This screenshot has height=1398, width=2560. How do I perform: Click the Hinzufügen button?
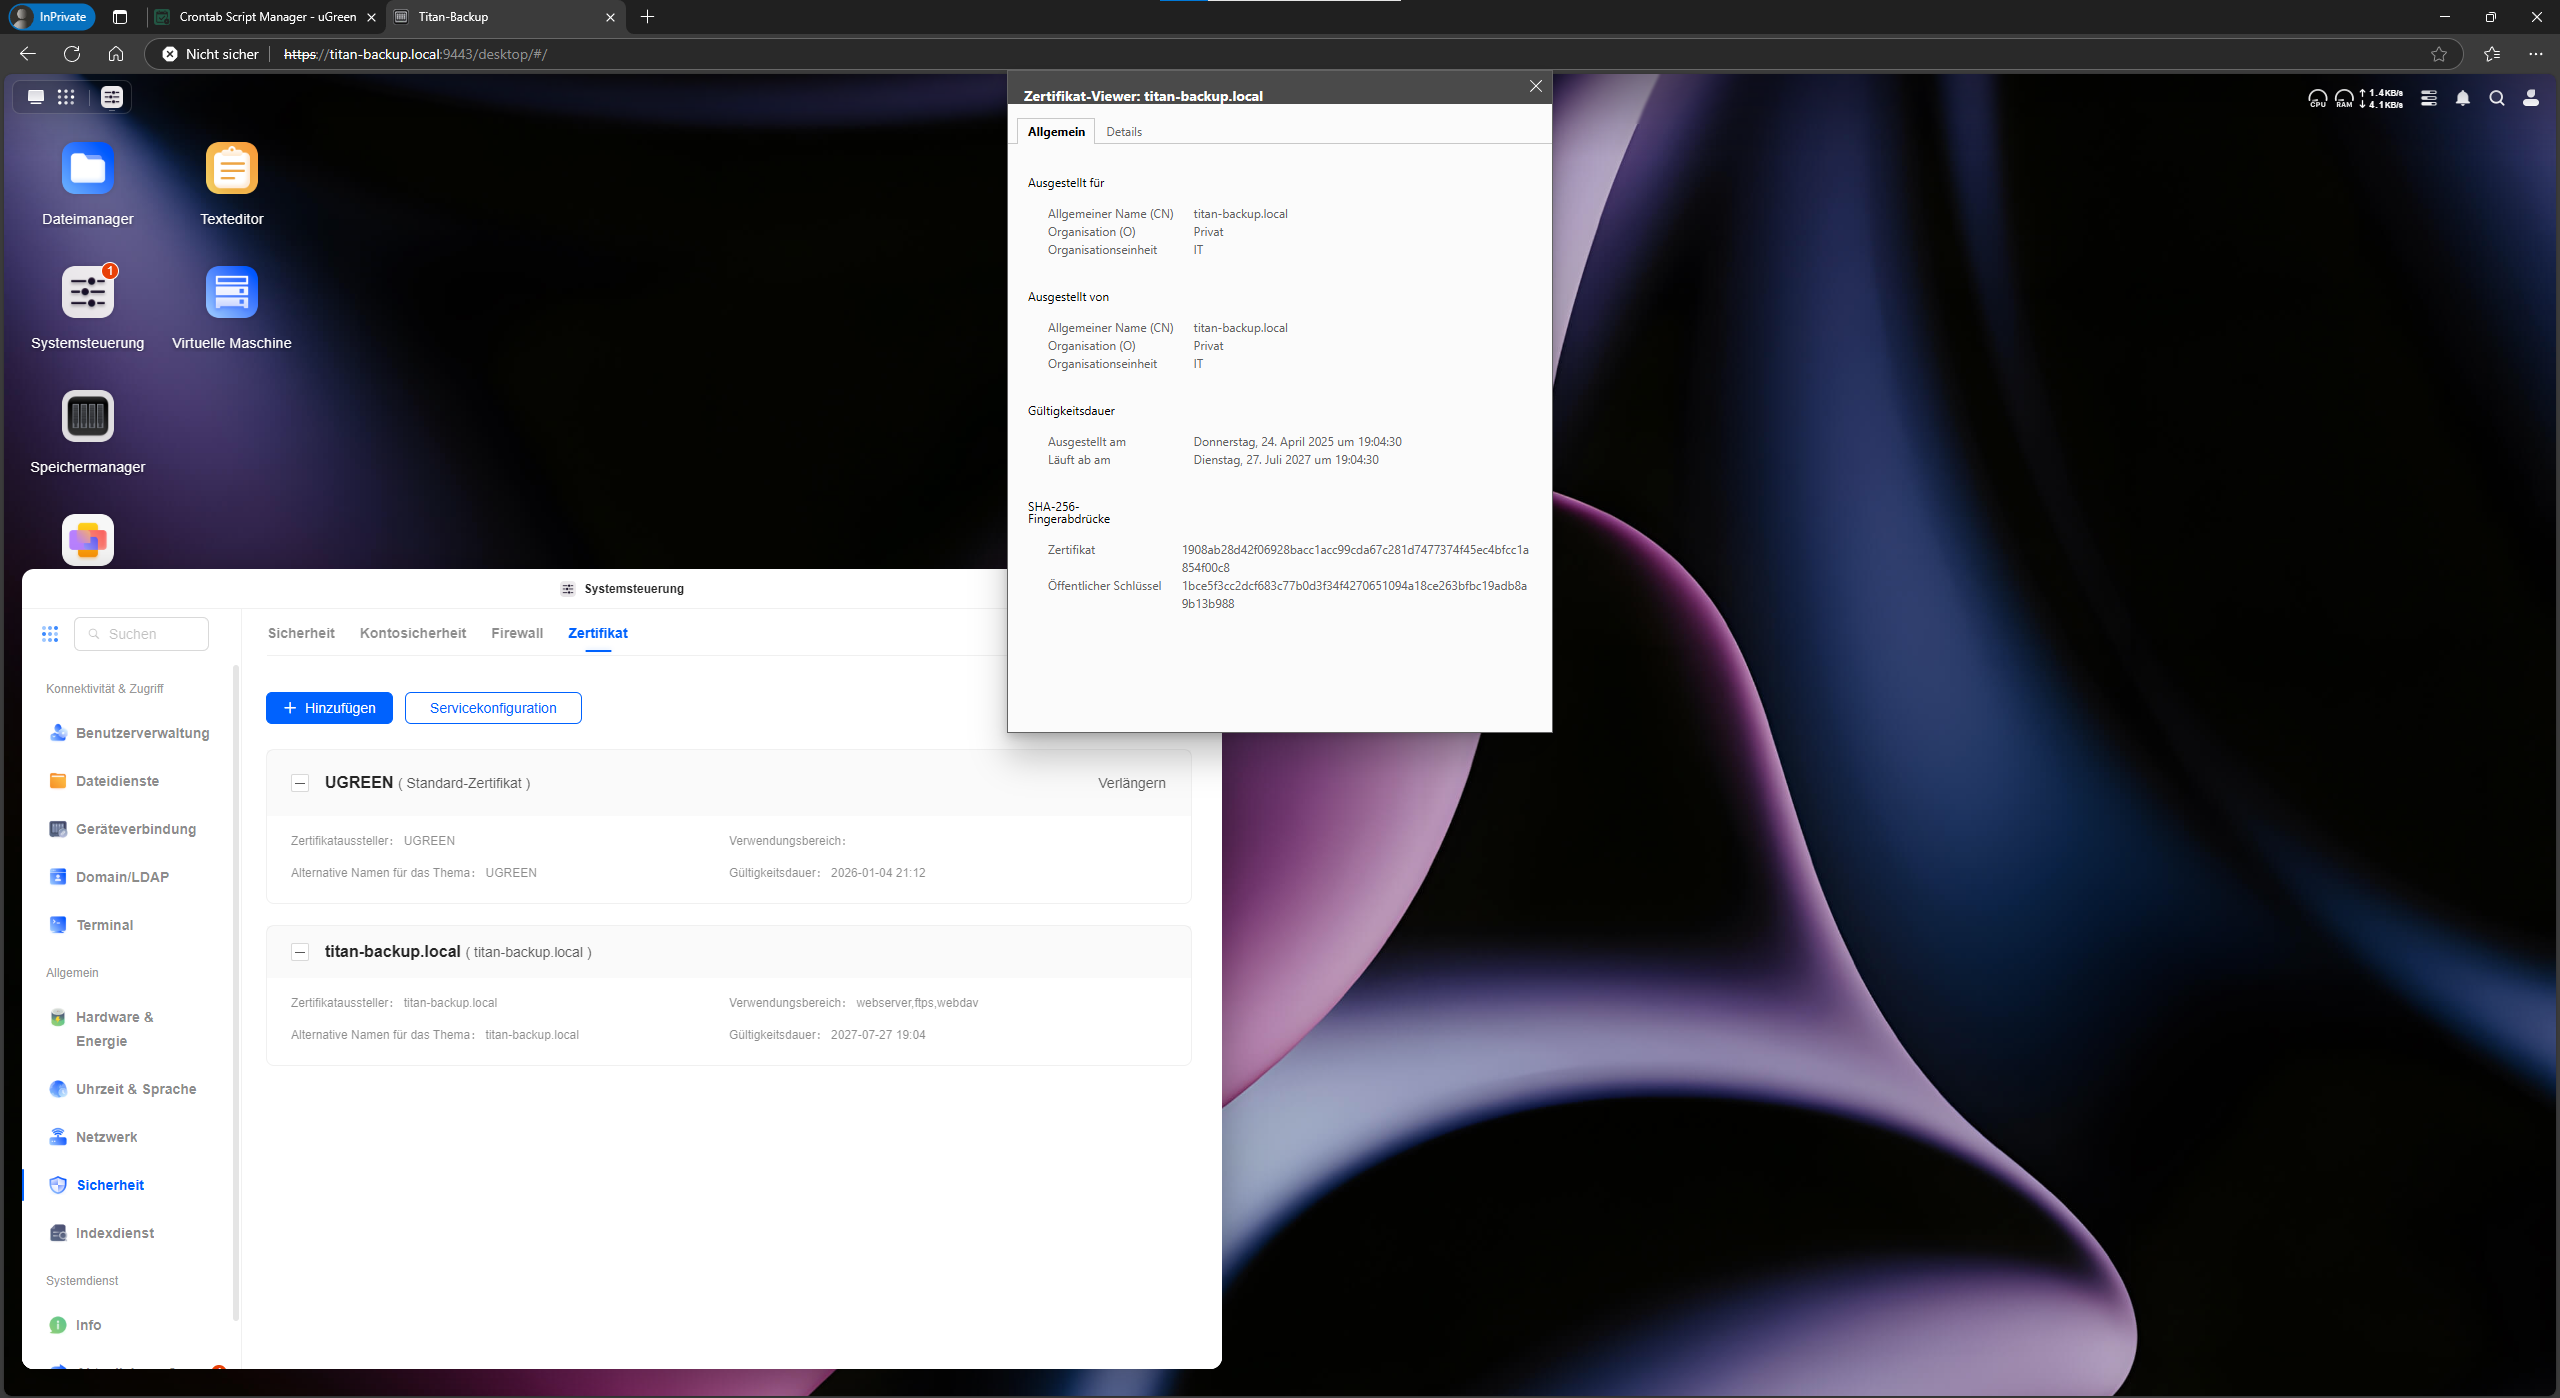tap(329, 708)
